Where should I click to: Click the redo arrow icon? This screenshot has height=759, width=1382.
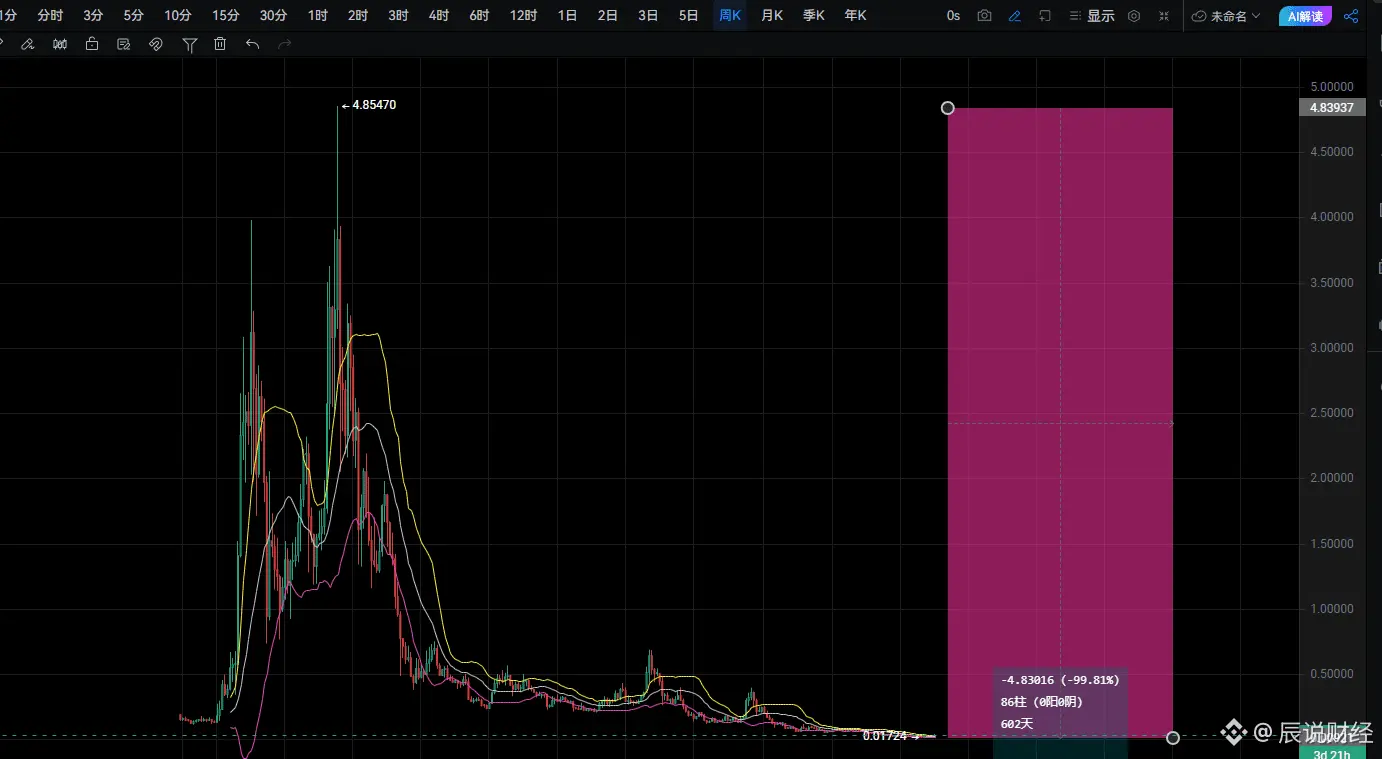[284, 44]
